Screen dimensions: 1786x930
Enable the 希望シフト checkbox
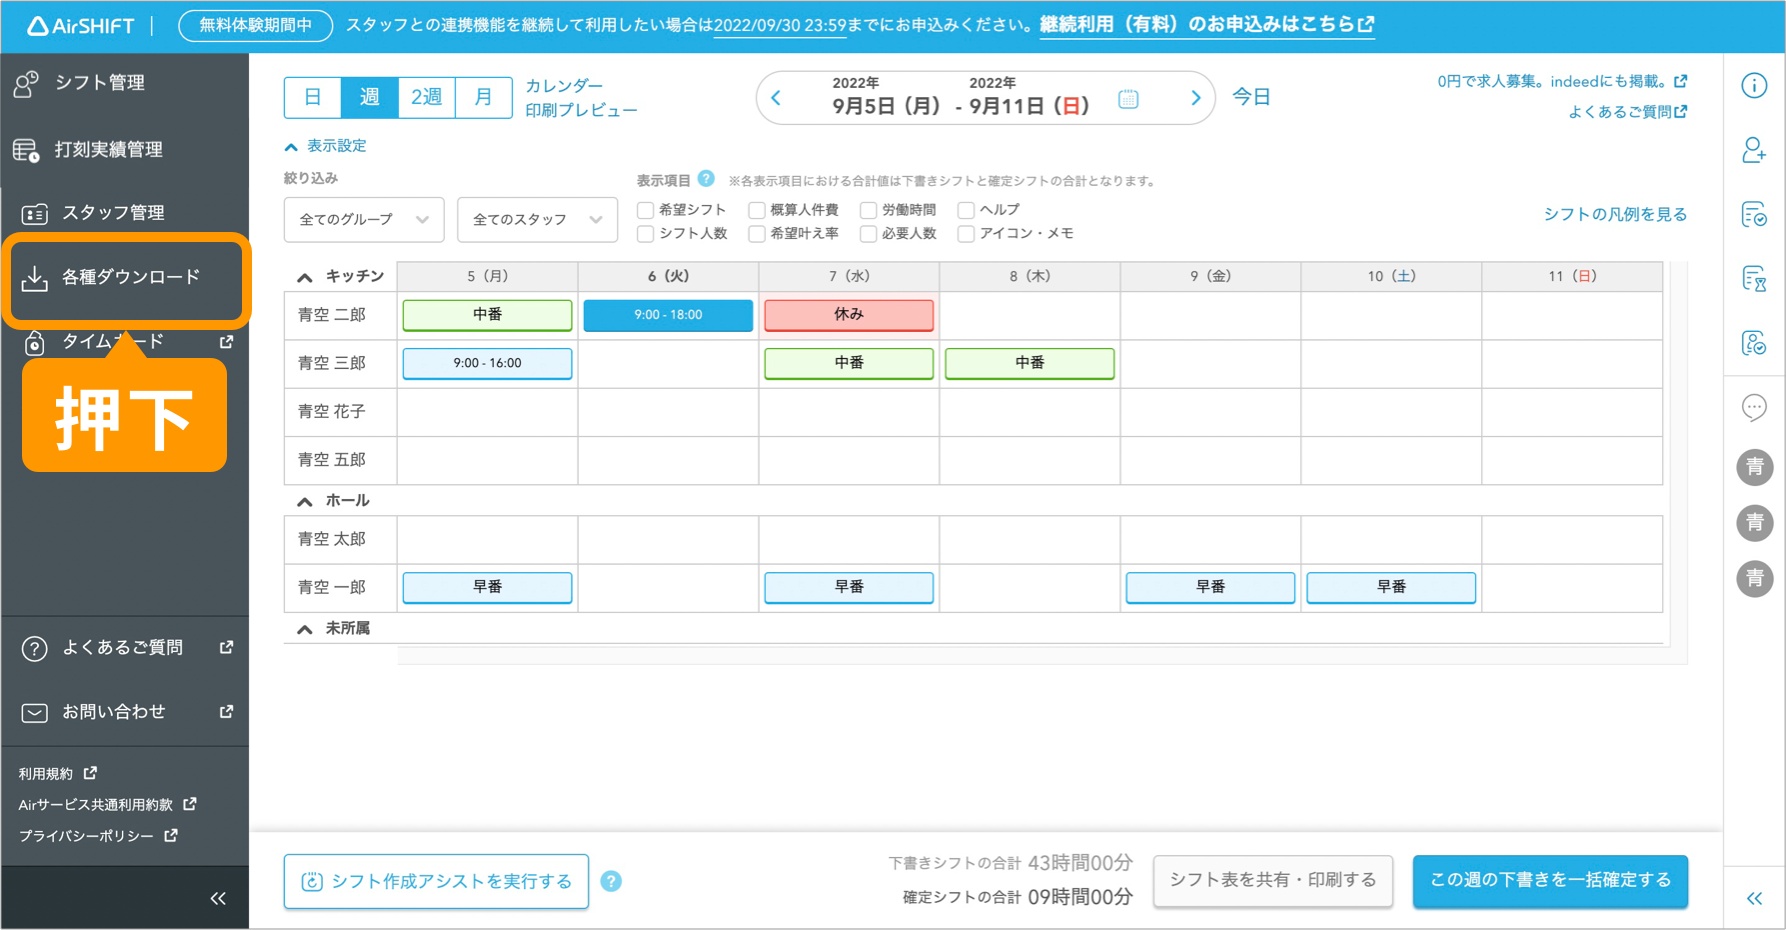coord(645,209)
